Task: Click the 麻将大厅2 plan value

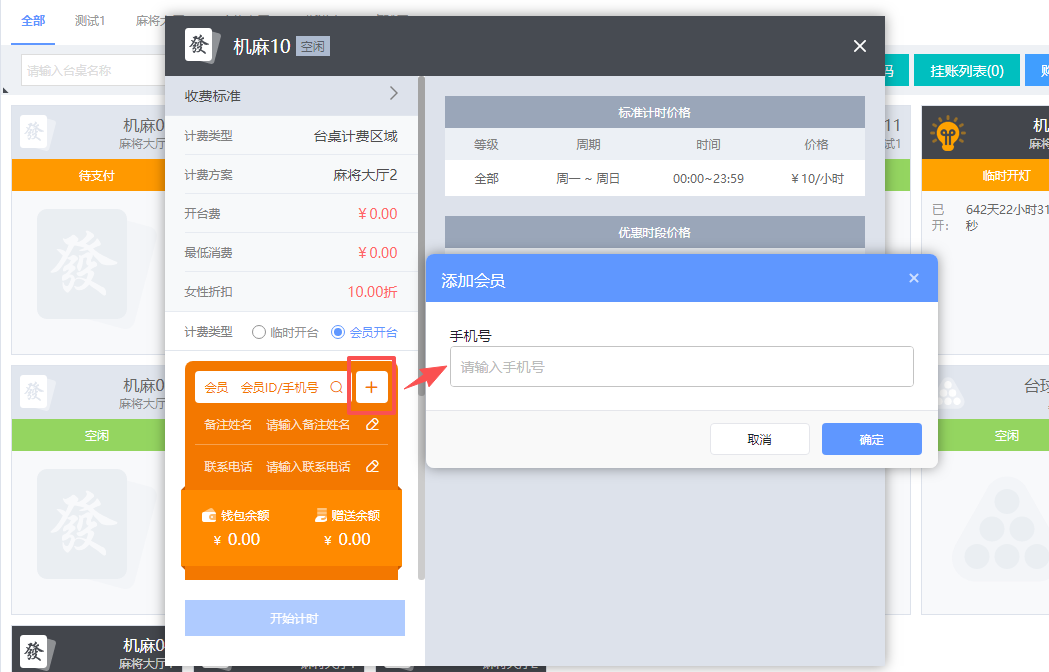Action: point(365,175)
